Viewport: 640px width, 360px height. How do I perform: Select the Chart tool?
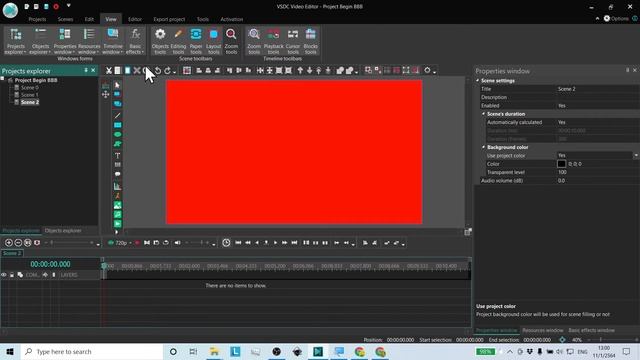[117, 186]
